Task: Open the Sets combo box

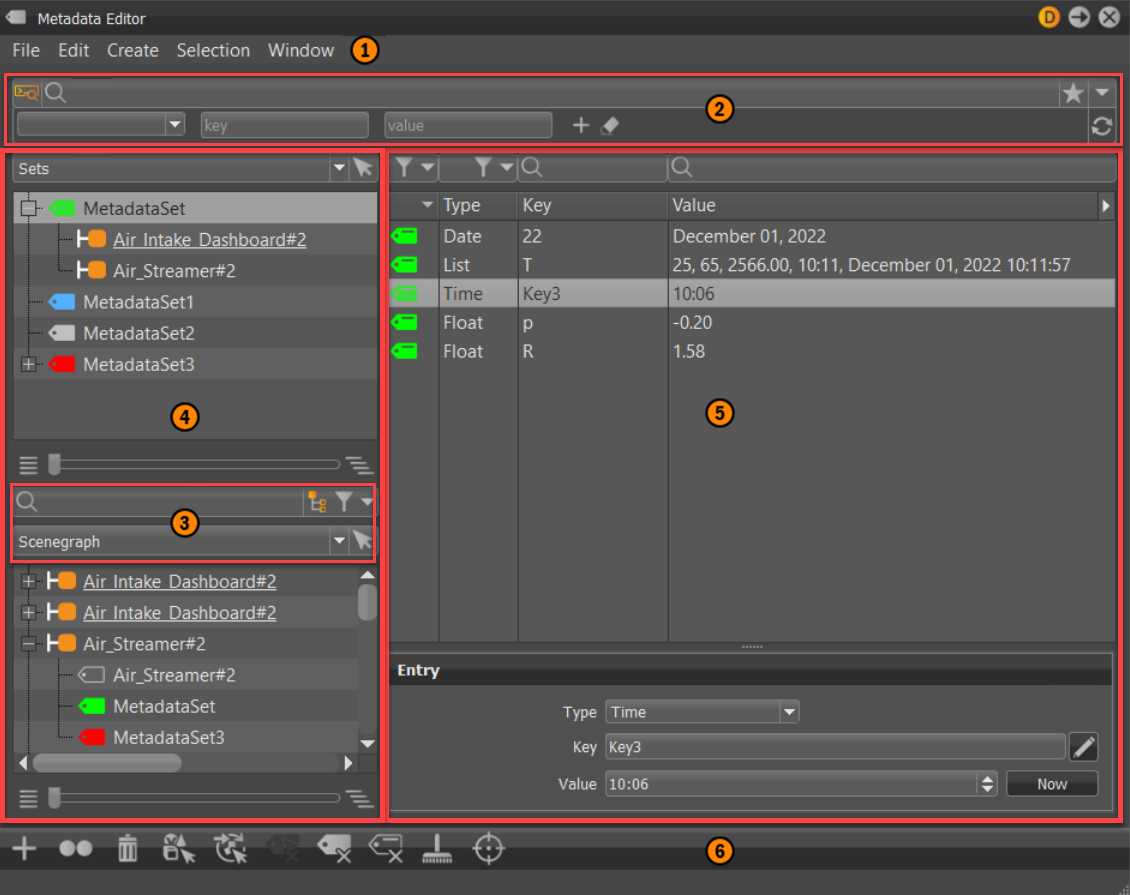Action: [180, 169]
